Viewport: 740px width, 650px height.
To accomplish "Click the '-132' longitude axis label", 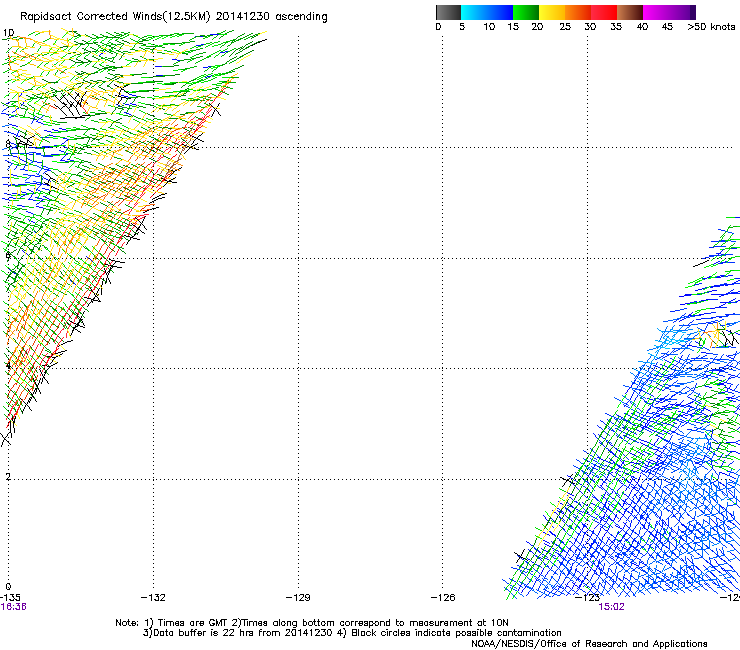I will click(x=153, y=598).
